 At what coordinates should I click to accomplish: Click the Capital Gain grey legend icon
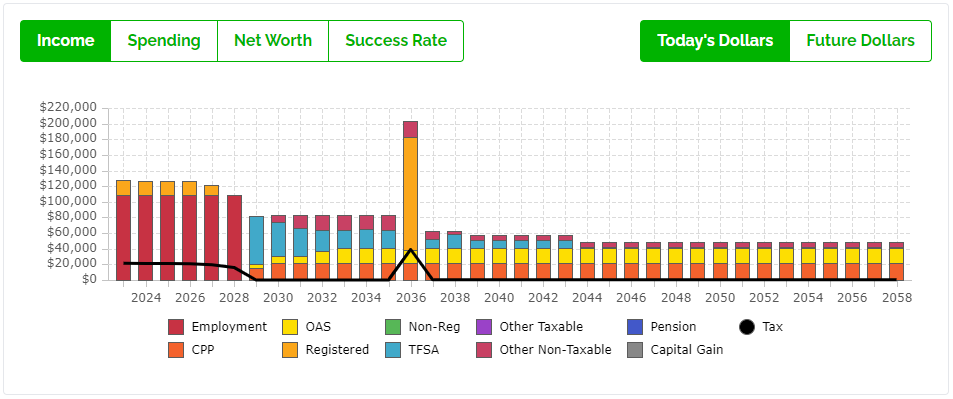pos(635,350)
